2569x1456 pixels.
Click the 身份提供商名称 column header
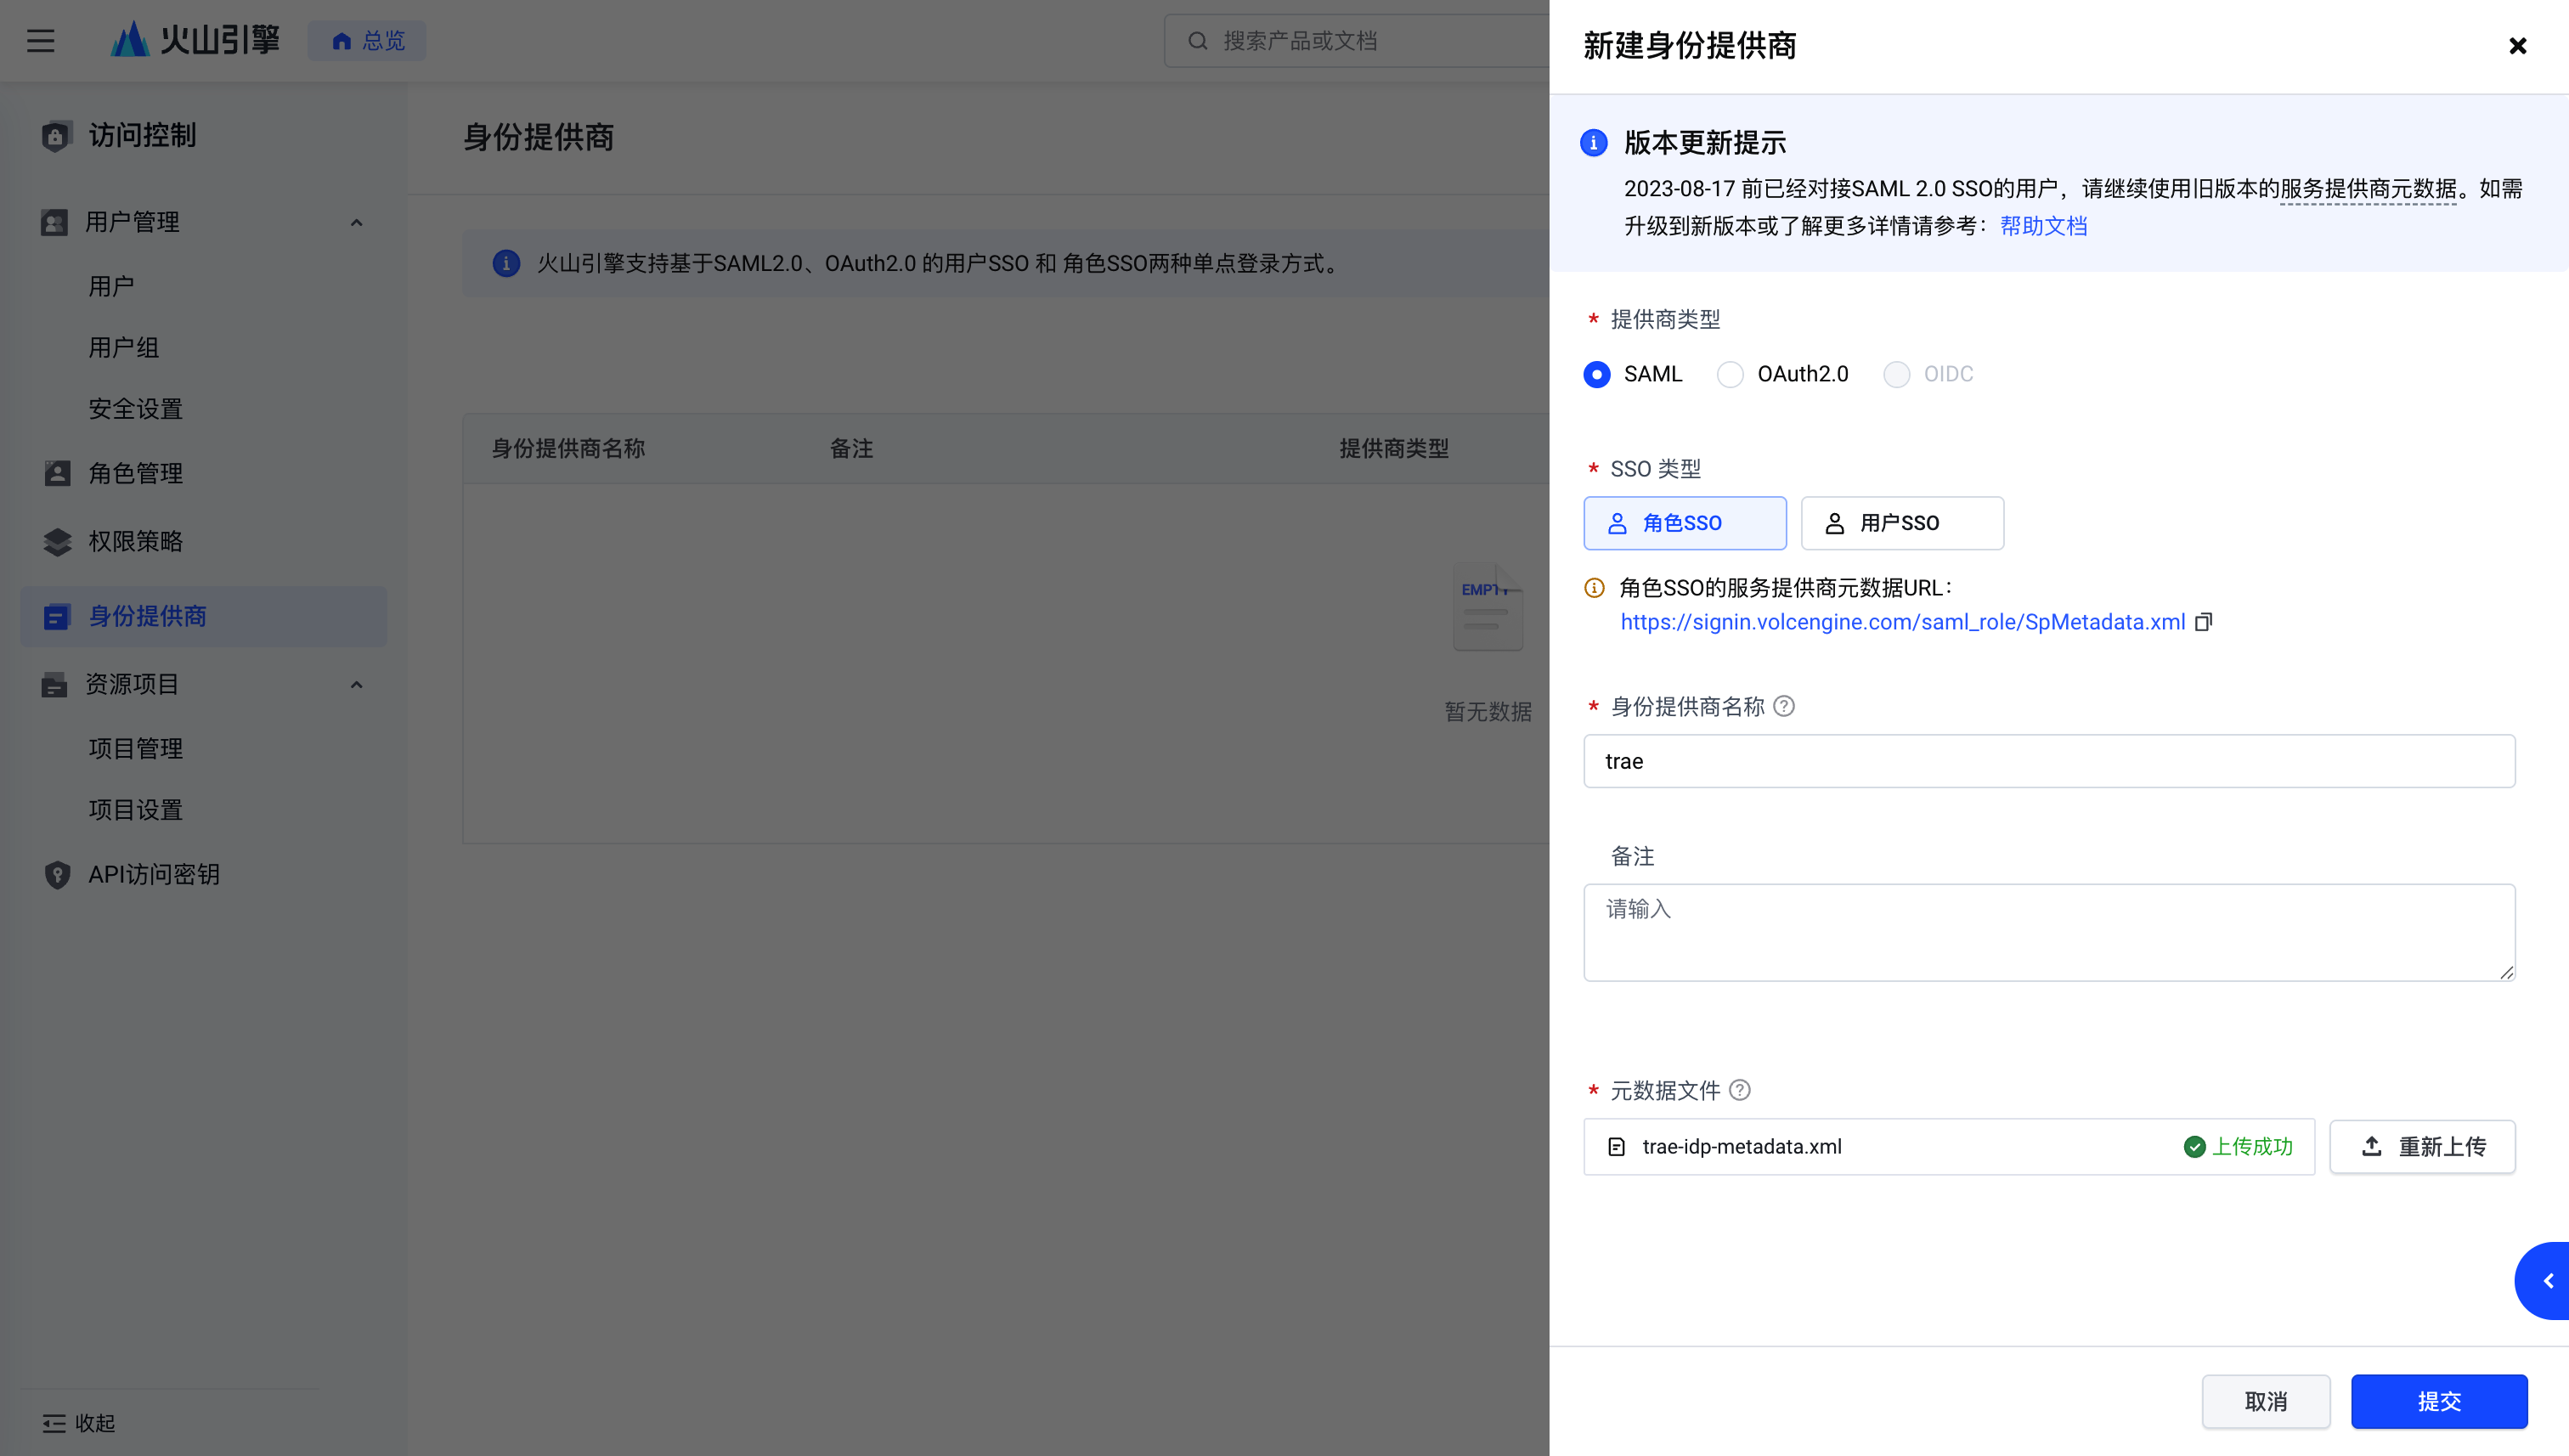[x=568, y=449]
